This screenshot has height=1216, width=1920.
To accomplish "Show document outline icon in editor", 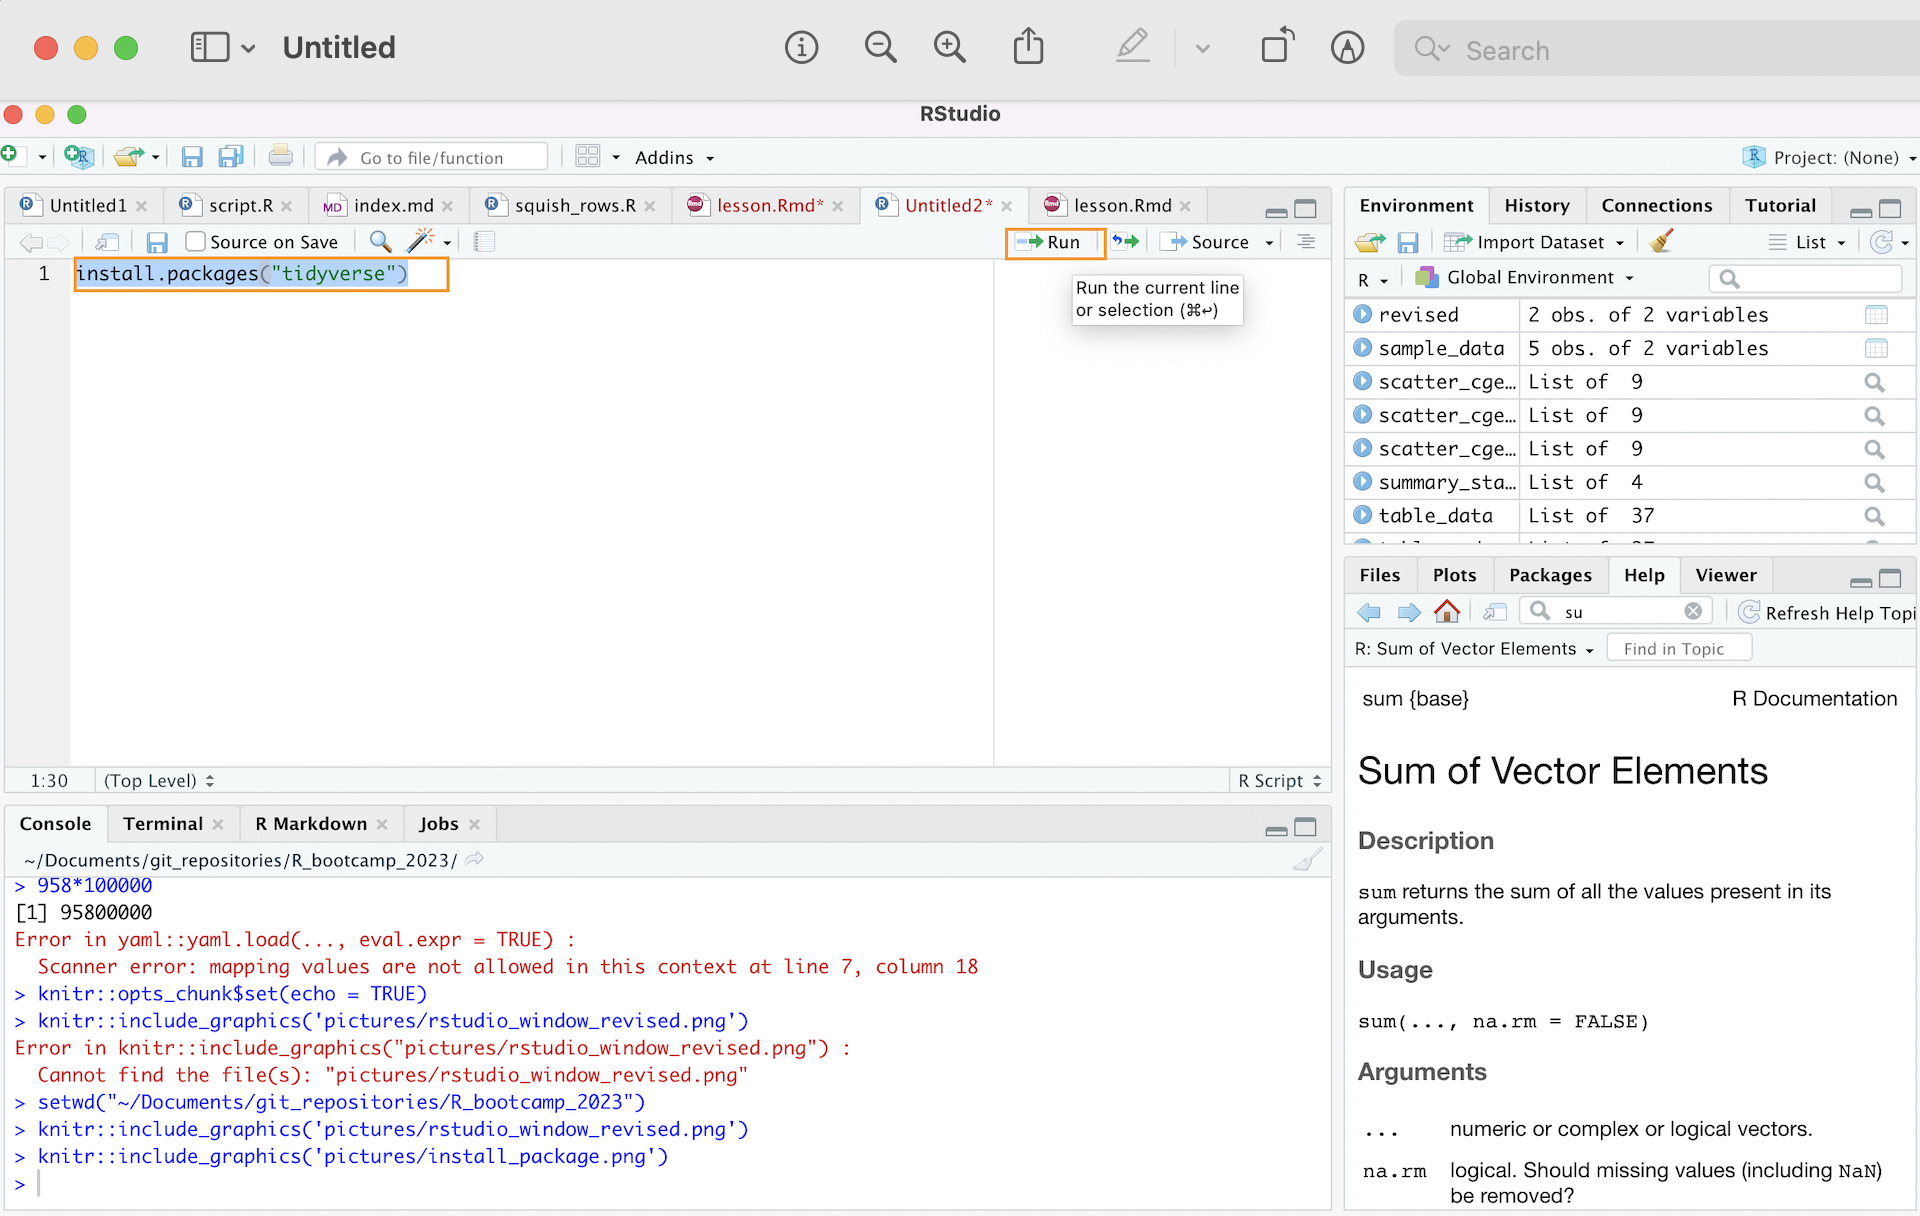I will pyautogui.click(x=1306, y=242).
